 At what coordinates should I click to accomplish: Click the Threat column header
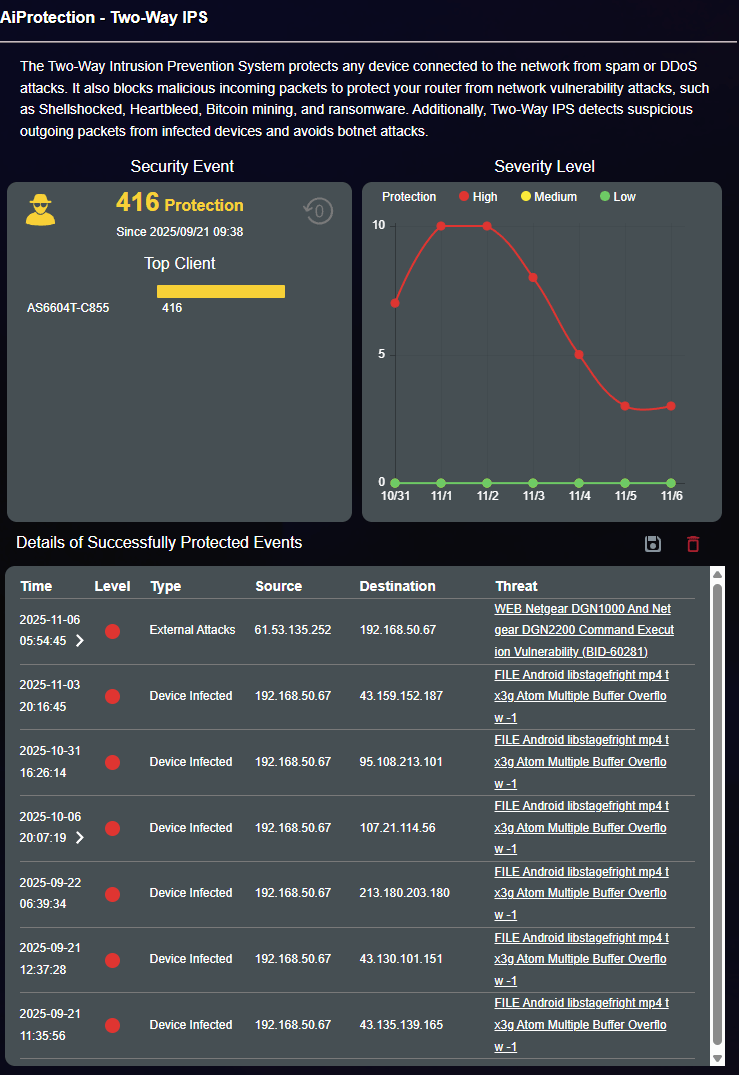pyautogui.click(x=516, y=586)
